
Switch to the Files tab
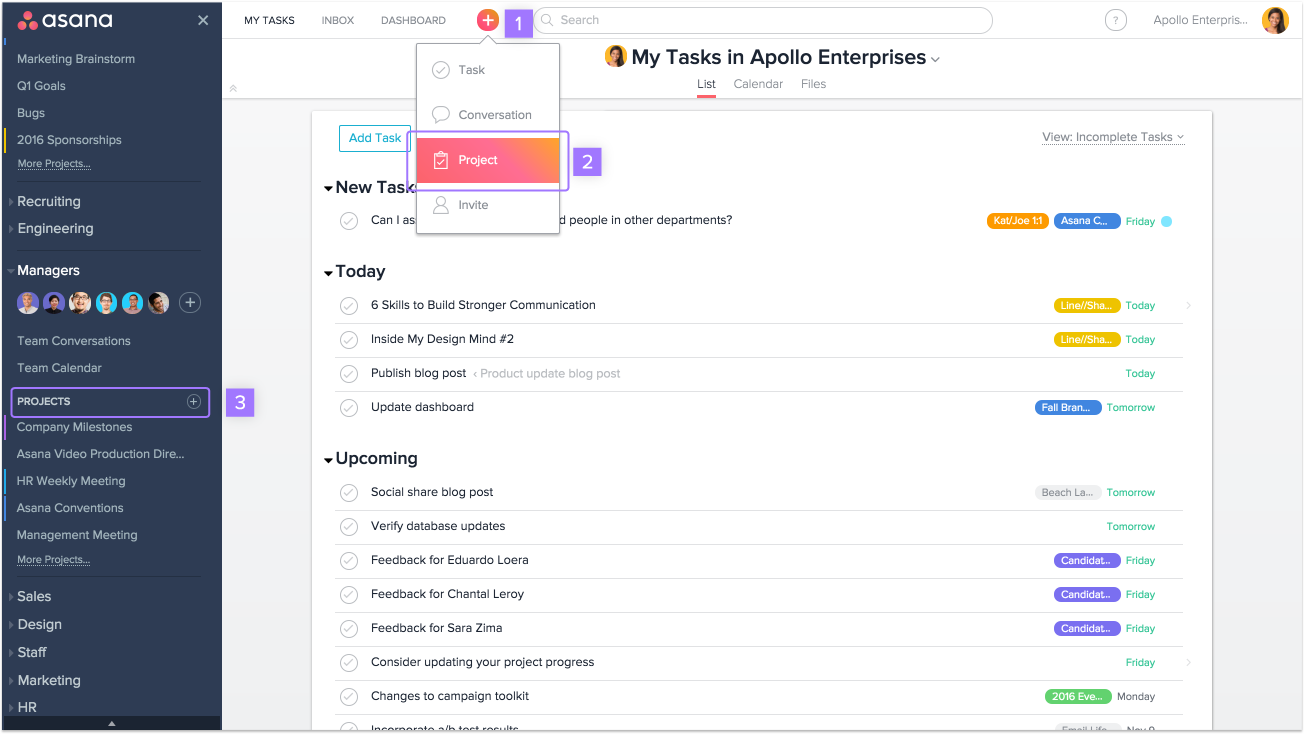coord(813,84)
